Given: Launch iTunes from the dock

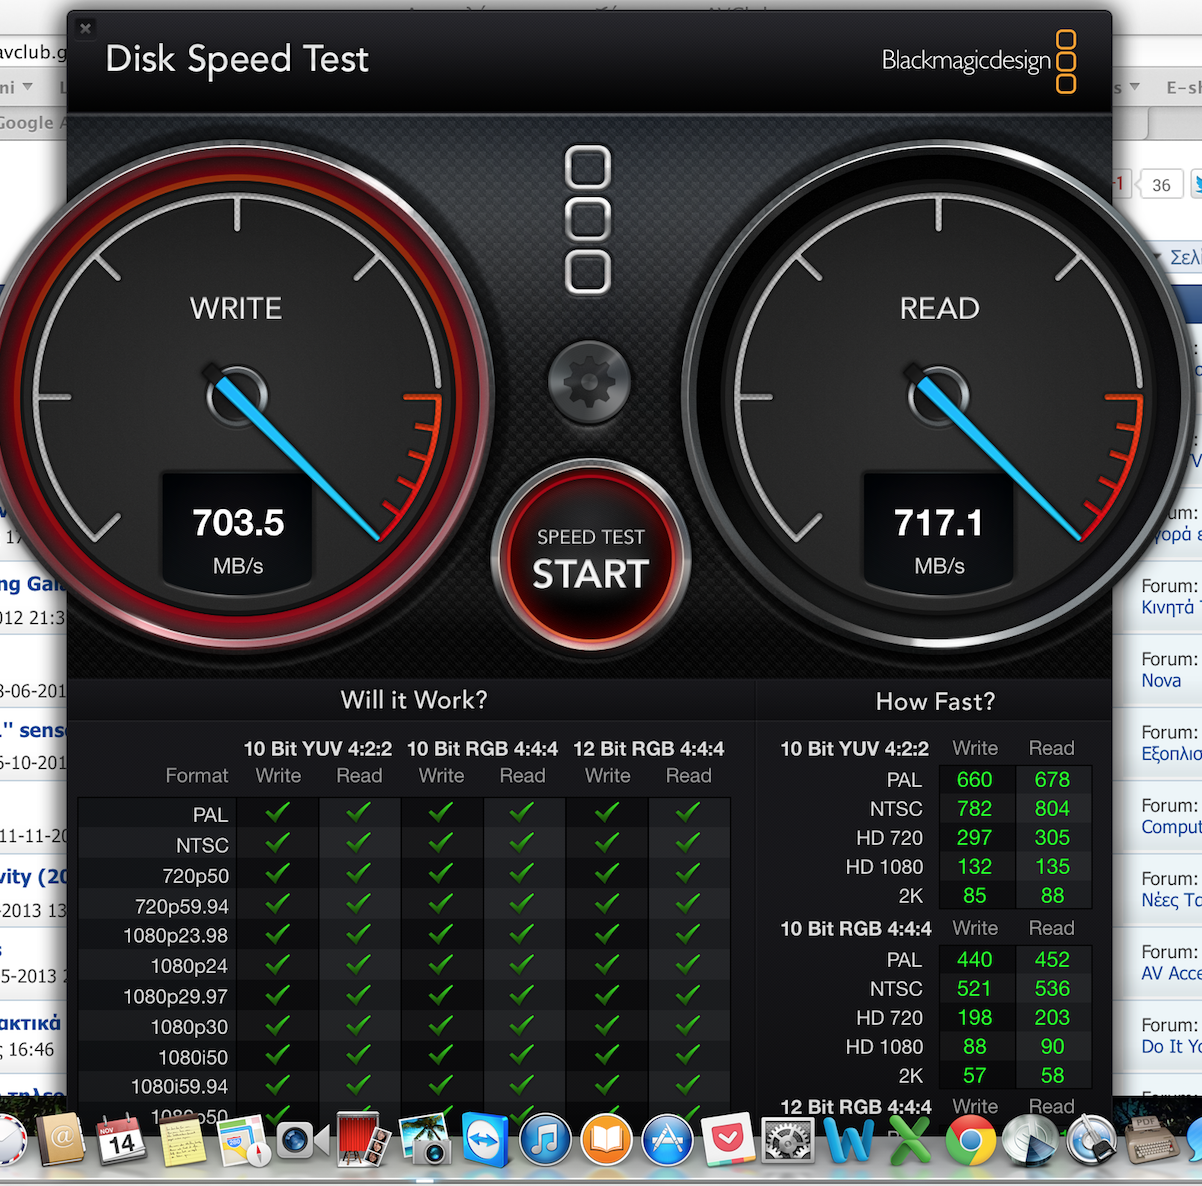Looking at the screenshot, I should pyautogui.click(x=546, y=1141).
